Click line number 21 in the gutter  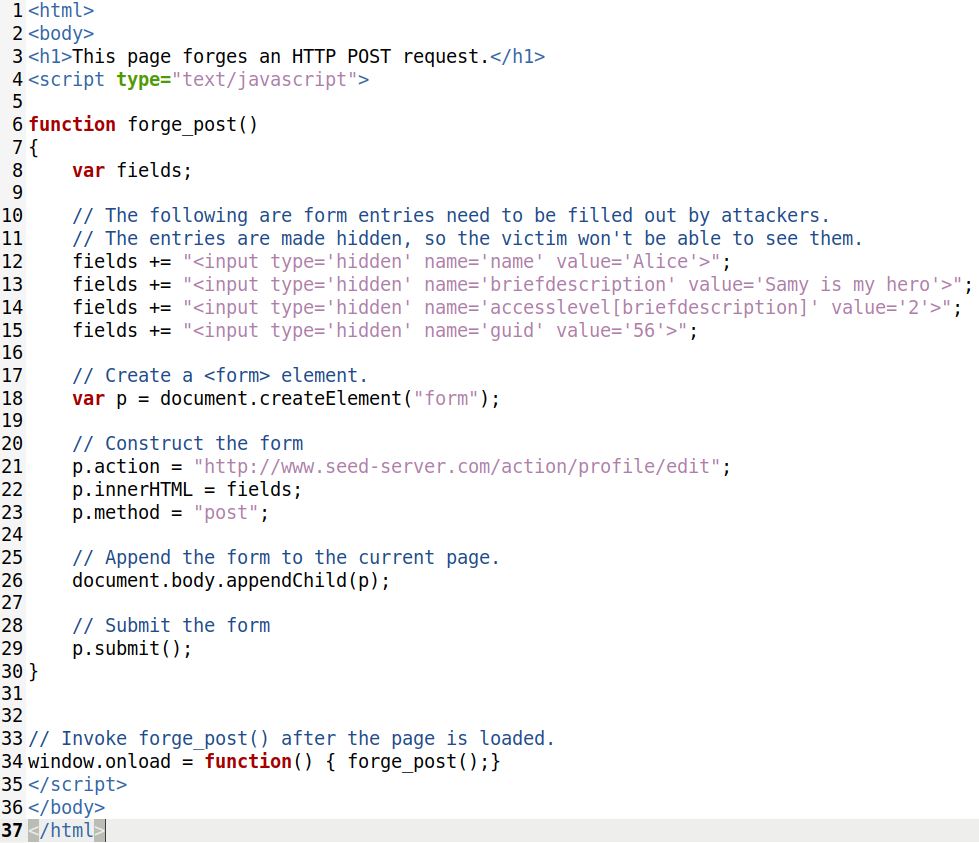[12, 466]
